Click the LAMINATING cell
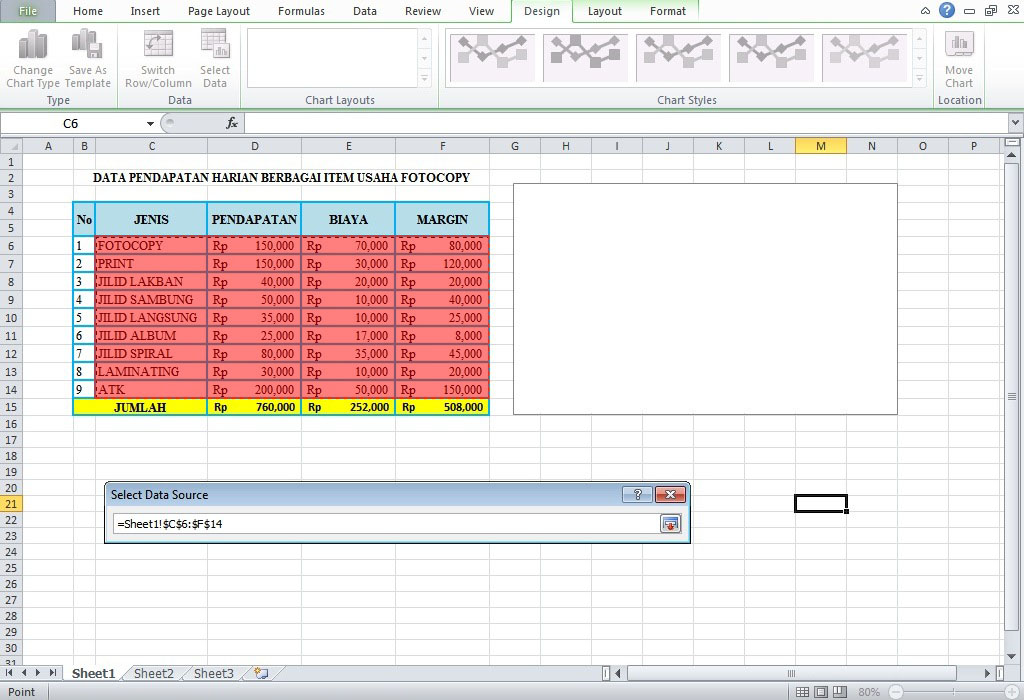This screenshot has width=1024, height=700. 151,372
